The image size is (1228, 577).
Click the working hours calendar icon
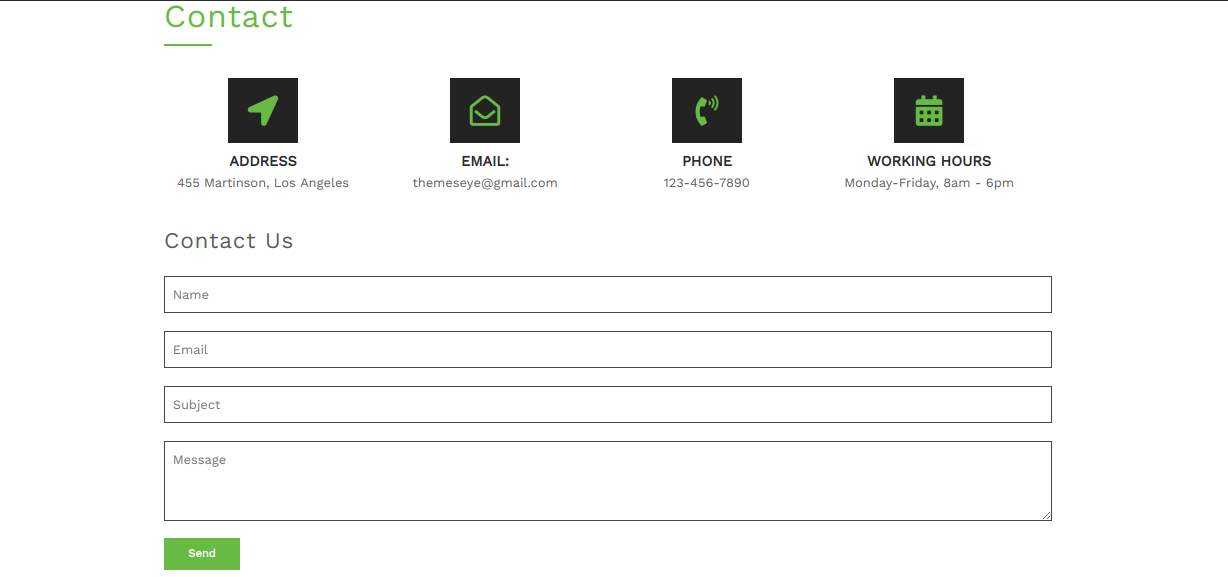[929, 110]
